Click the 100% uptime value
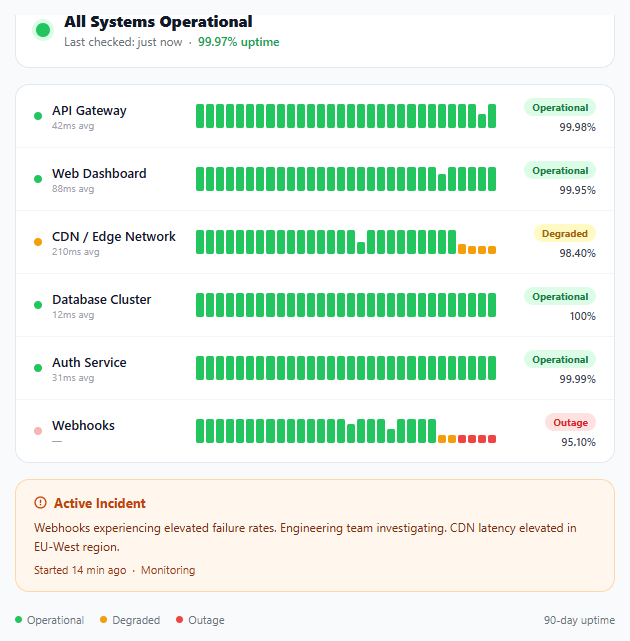This screenshot has height=641, width=630. click(583, 316)
